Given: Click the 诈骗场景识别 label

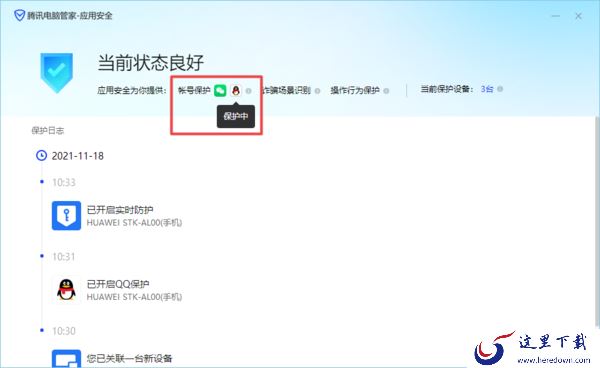Looking at the screenshot, I should [x=287, y=91].
